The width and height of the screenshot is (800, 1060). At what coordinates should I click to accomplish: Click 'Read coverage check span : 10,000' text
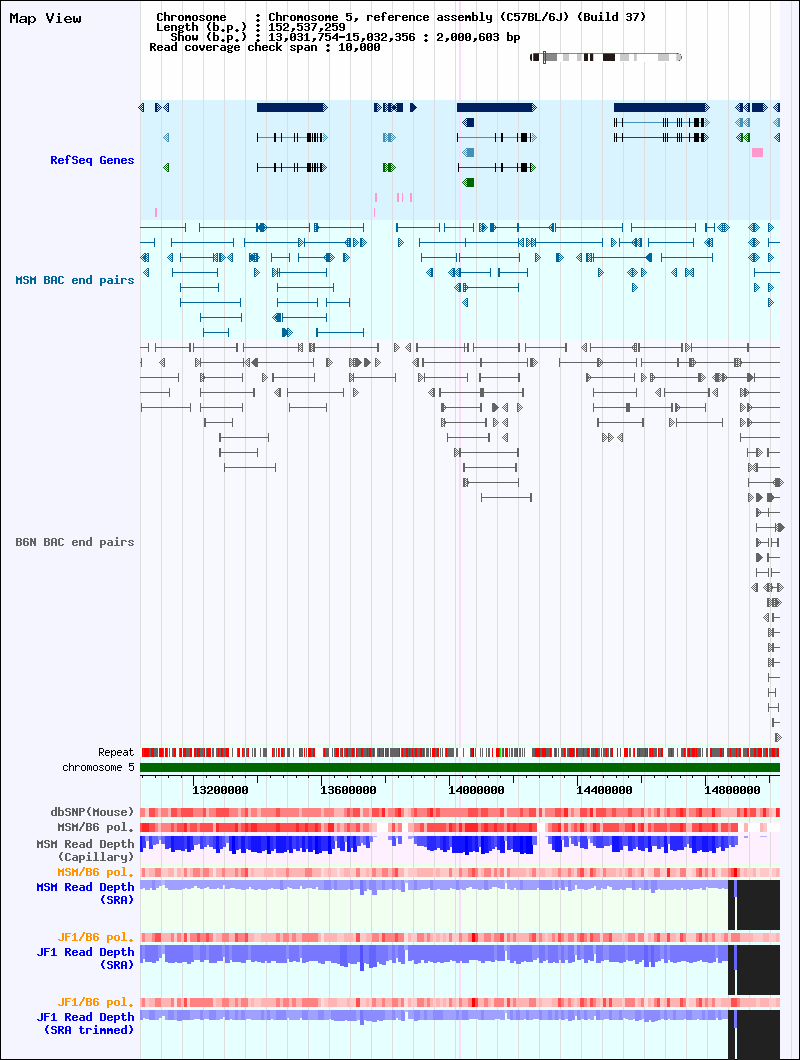[264, 47]
